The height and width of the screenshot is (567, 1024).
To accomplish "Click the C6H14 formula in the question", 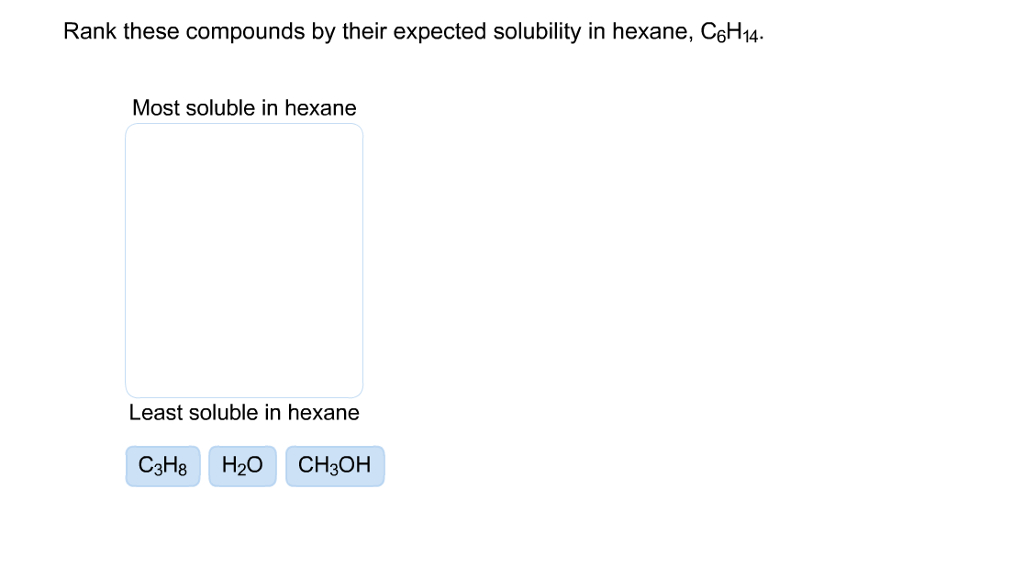I will pos(726,33).
